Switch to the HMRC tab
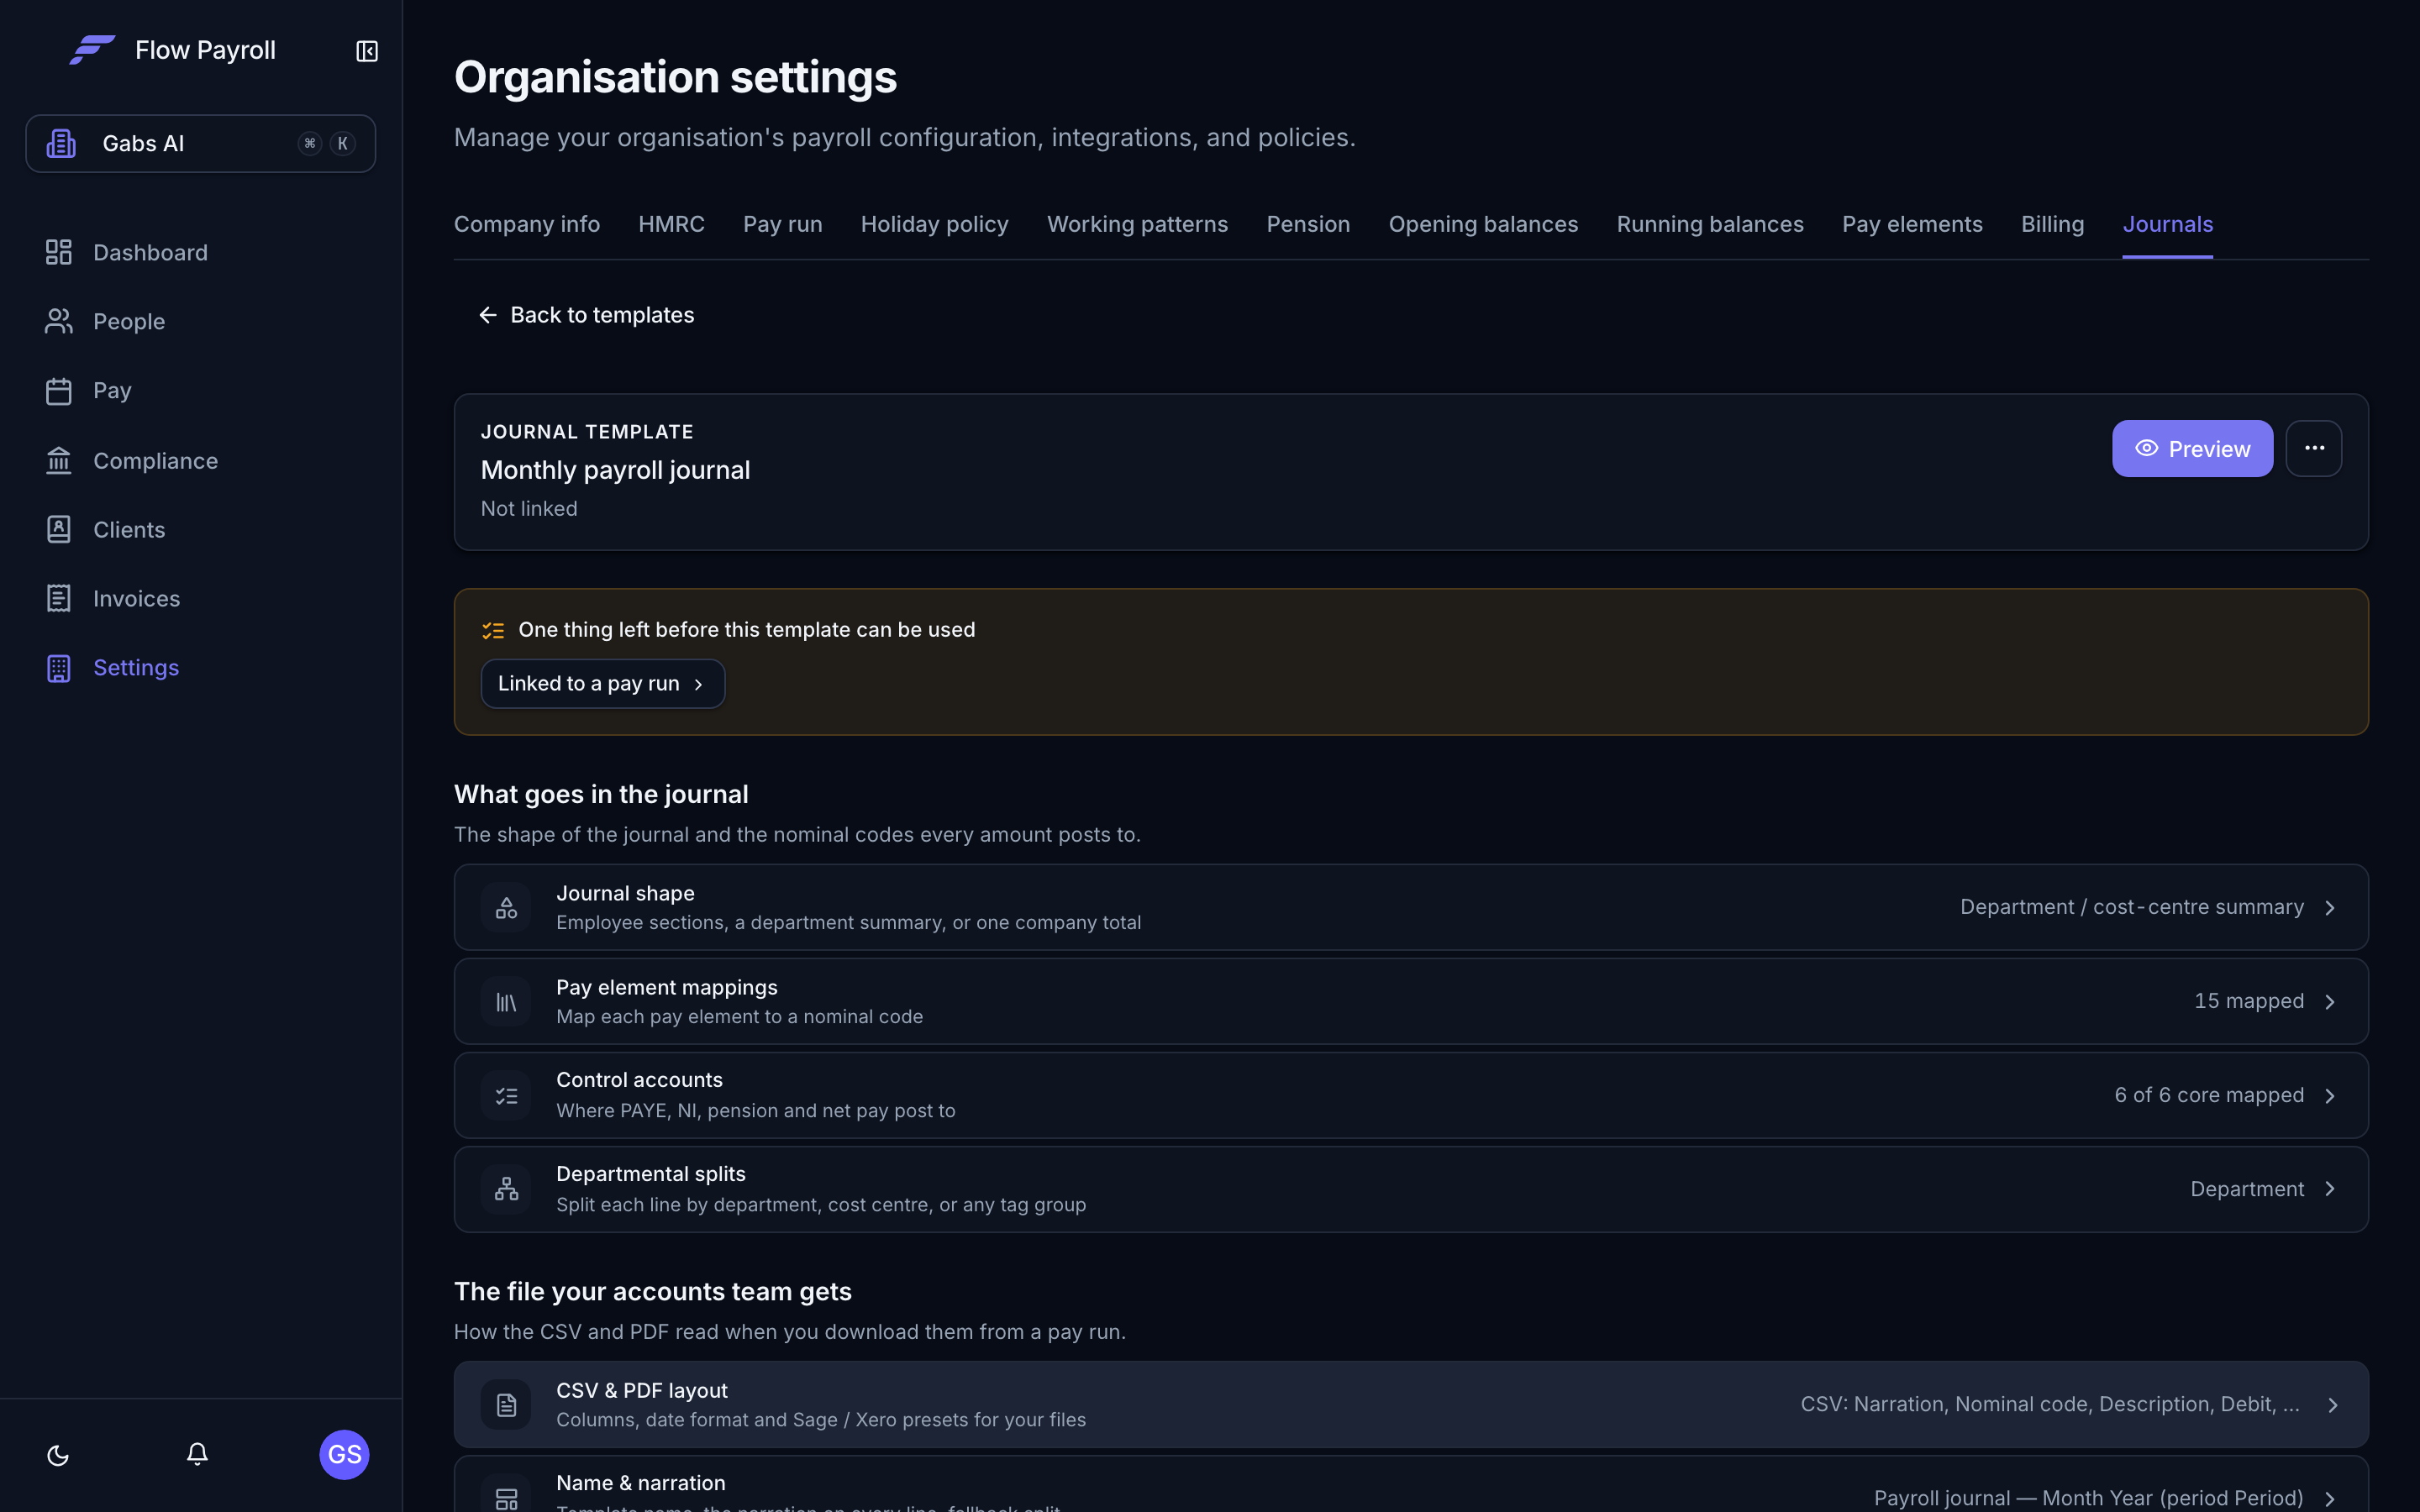This screenshot has width=2420, height=1512. [x=671, y=224]
